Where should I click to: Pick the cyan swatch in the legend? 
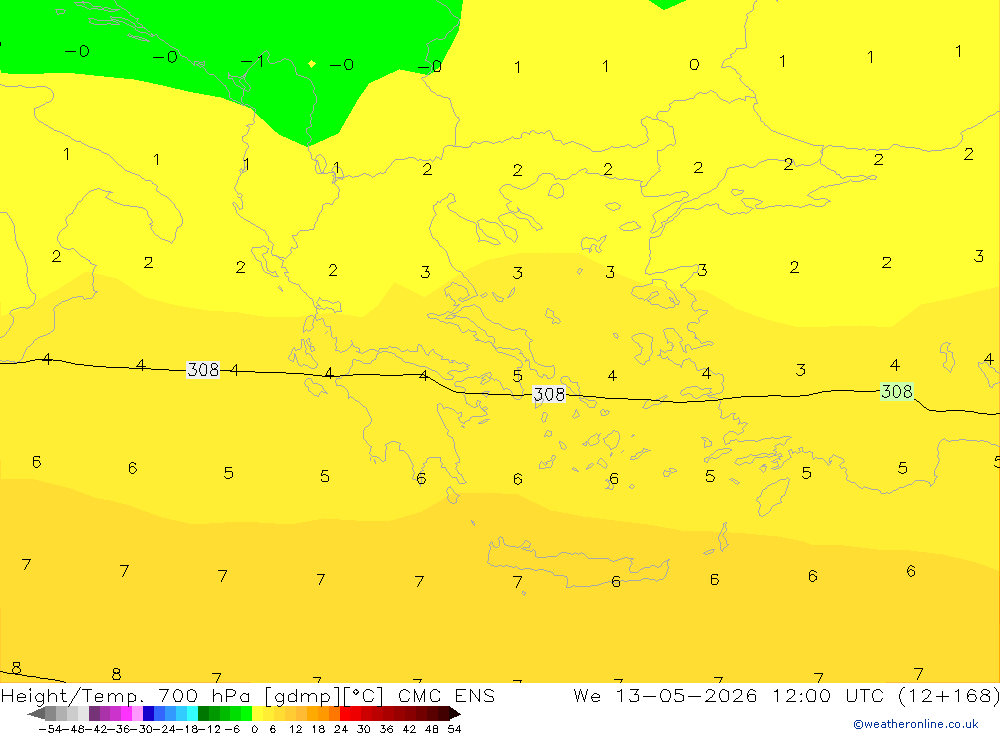(192, 714)
